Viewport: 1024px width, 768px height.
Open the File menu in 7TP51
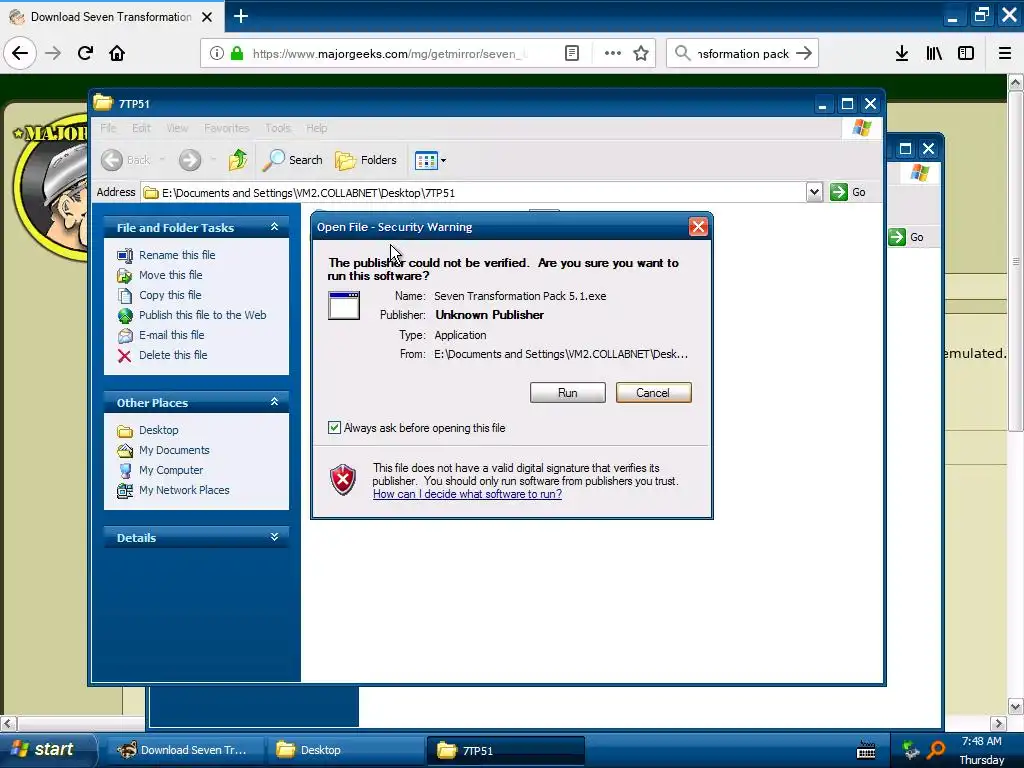[x=108, y=128]
